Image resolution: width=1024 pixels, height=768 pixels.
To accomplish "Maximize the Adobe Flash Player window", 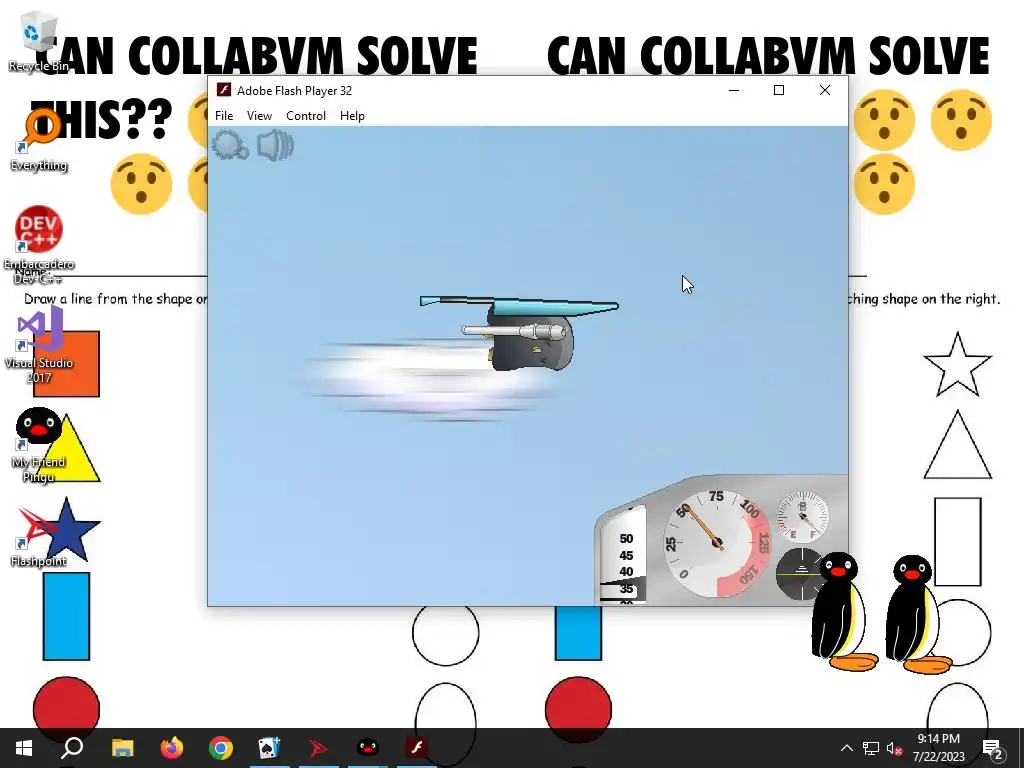I will (x=778, y=90).
